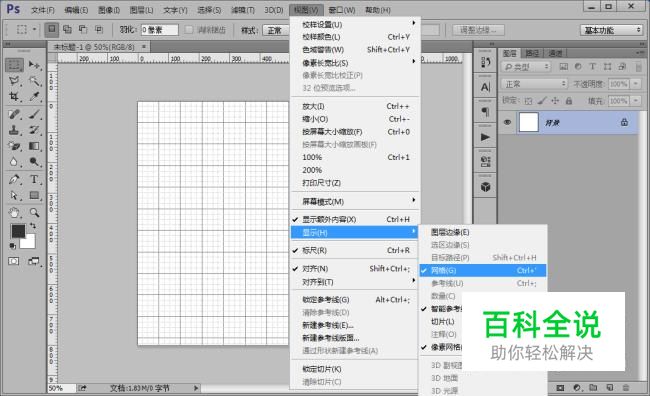Image resolution: width=650 pixels, height=396 pixels.
Task: Choose 切片(L) in the show submenu
Action: click(x=442, y=322)
